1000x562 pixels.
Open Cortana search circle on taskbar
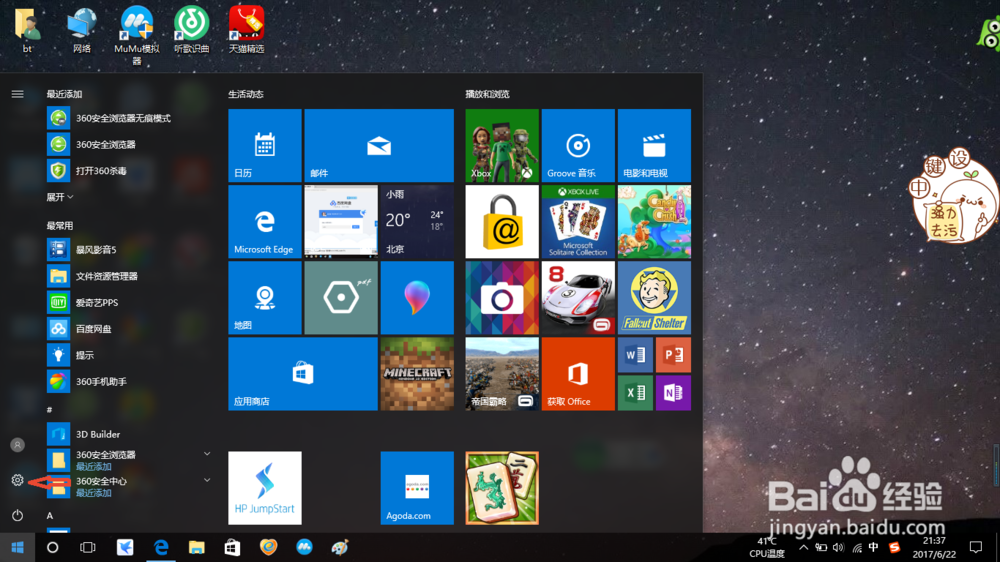[52, 547]
